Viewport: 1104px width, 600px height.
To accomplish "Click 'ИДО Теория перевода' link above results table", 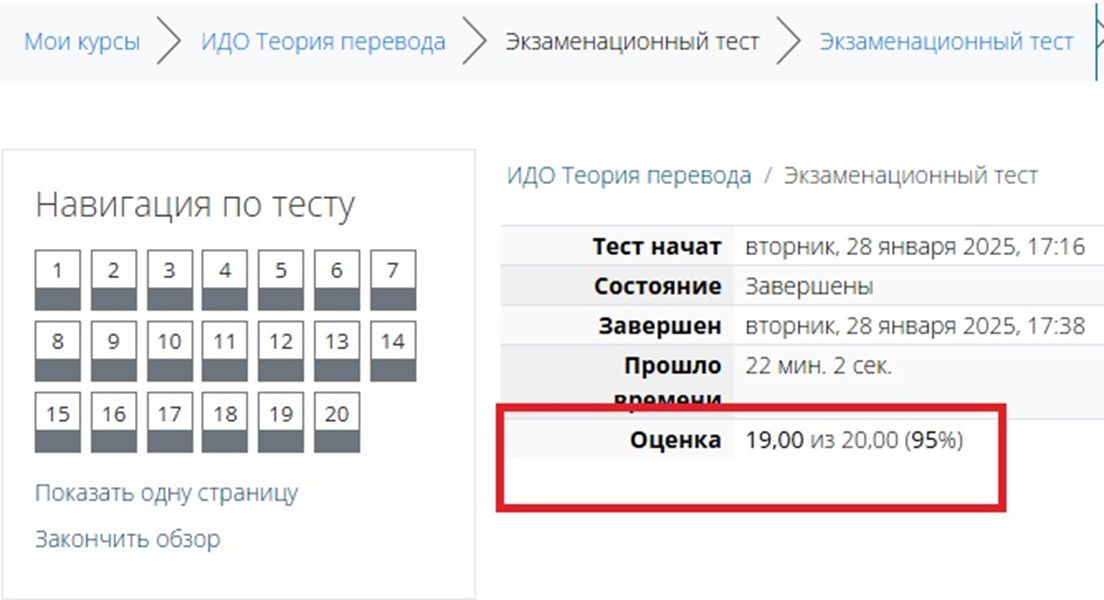I will [x=629, y=175].
